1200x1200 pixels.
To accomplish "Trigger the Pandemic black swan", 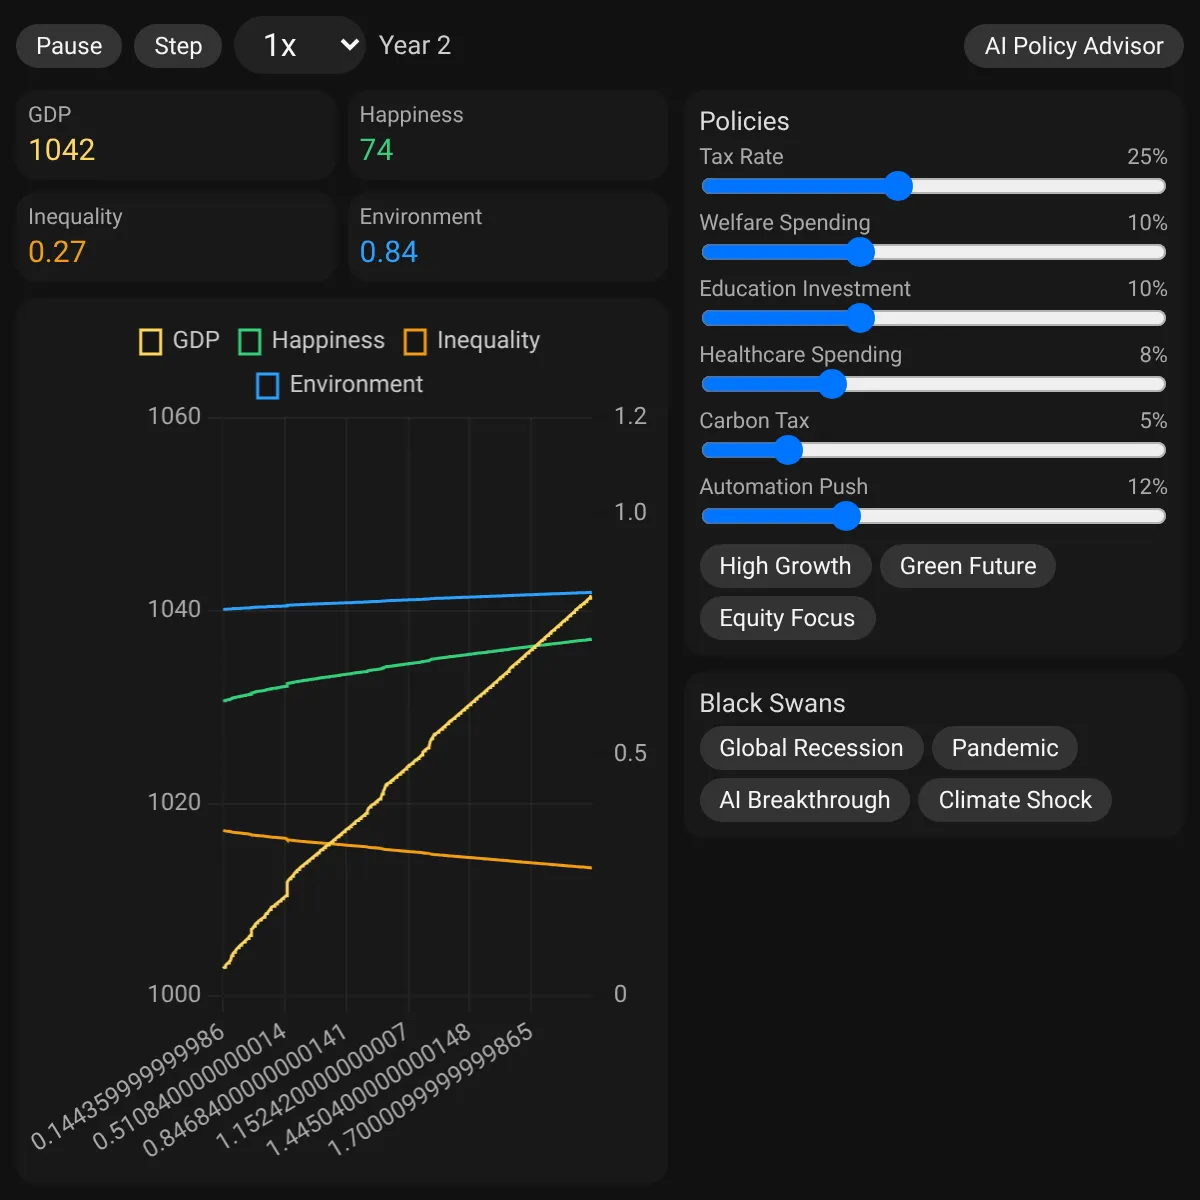I will point(1005,748).
